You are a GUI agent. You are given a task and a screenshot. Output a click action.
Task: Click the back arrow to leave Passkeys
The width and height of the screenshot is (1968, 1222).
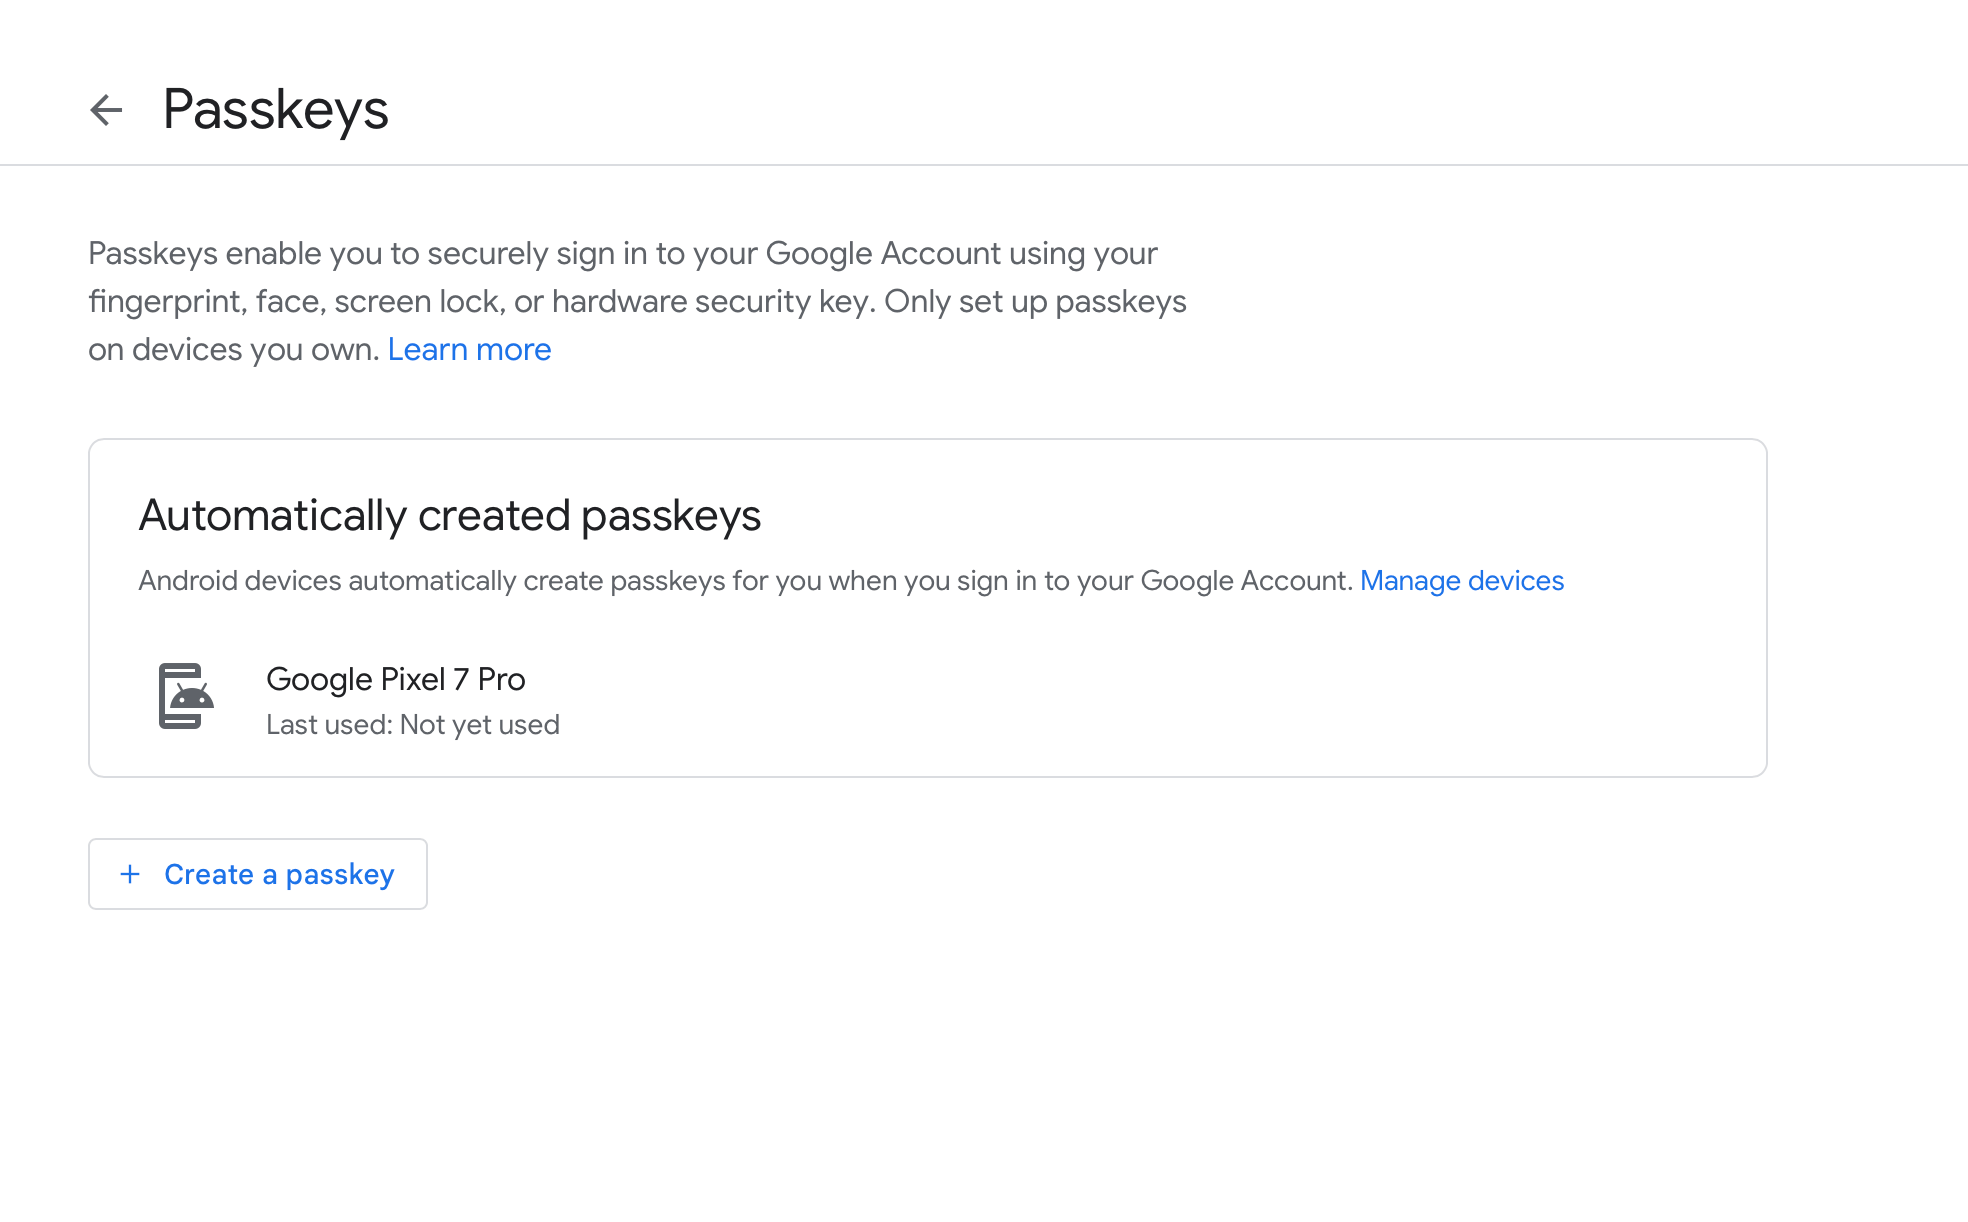(106, 109)
